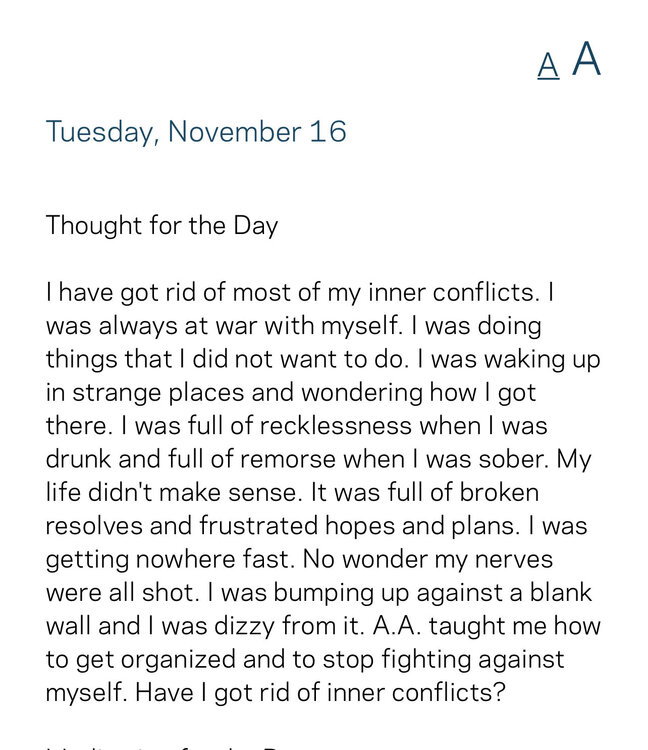Tap the small A to decrease text size
This screenshot has height=750, width=648.
pyautogui.click(x=548, y=66)
